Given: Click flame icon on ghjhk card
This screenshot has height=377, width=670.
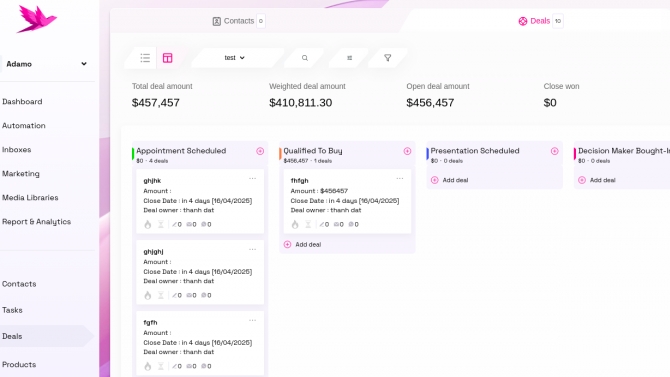Looking at the screenshot, I should point(148,224).
